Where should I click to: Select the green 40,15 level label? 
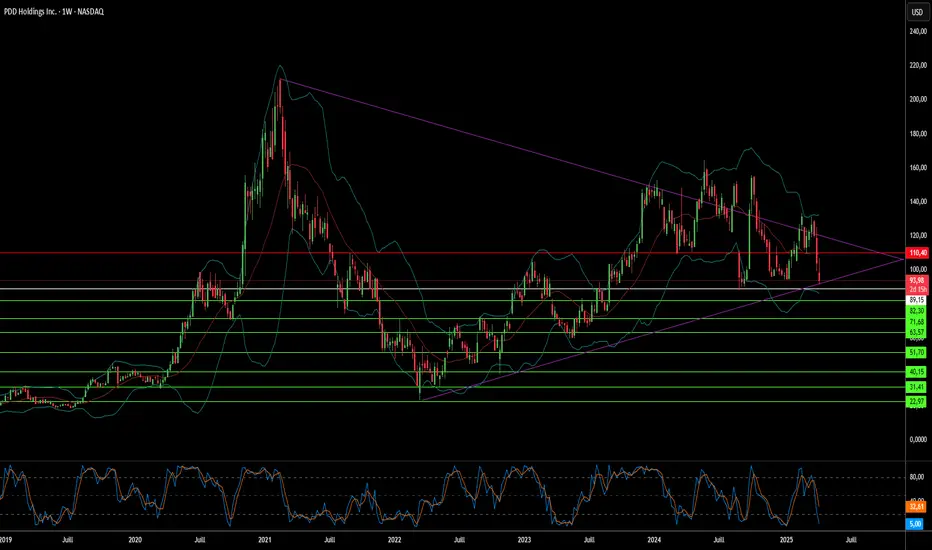click(915, 373)
